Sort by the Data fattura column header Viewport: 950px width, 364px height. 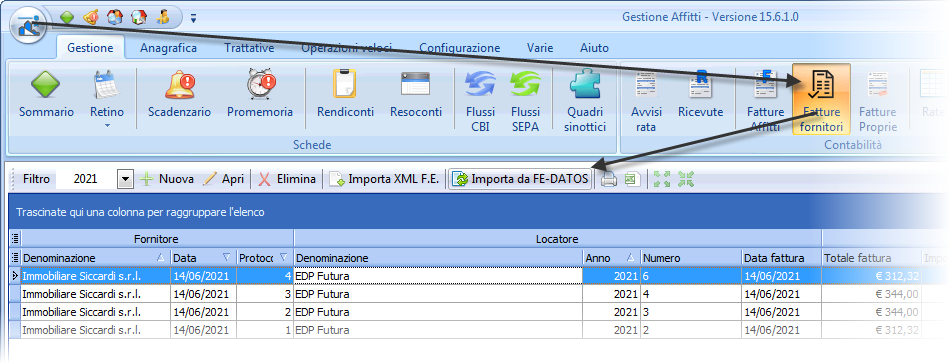click(x=782, y=258)
